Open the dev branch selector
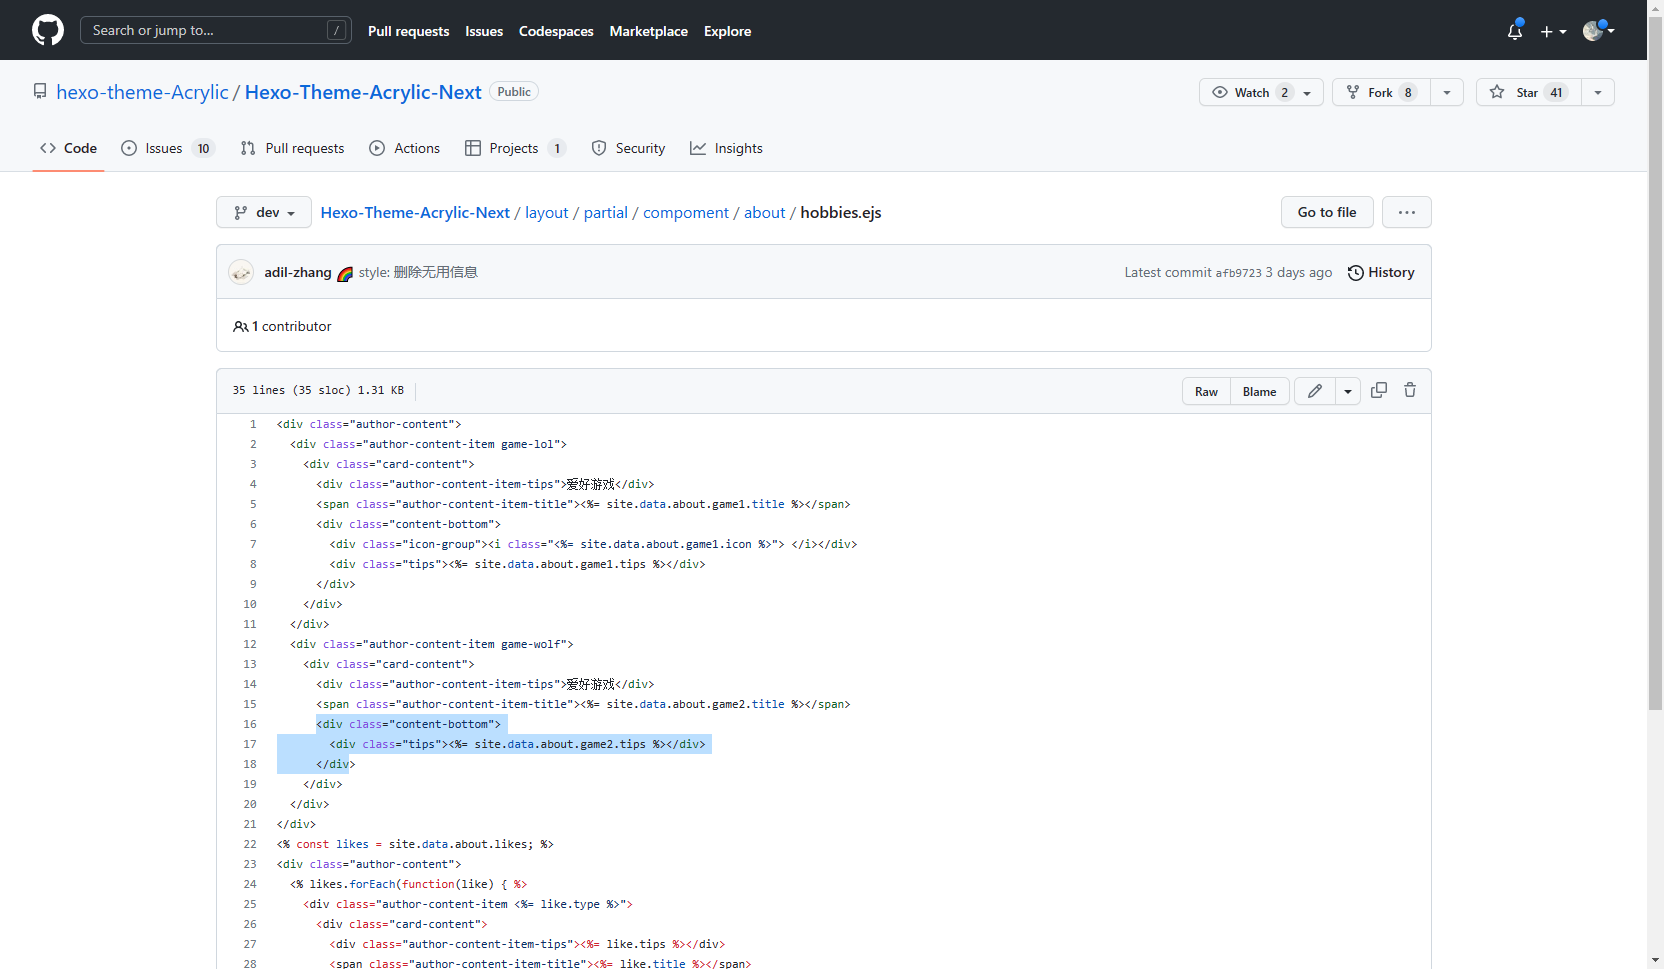Image resolution: width=1664 pixels, height=969 pixels. point(264,212)
